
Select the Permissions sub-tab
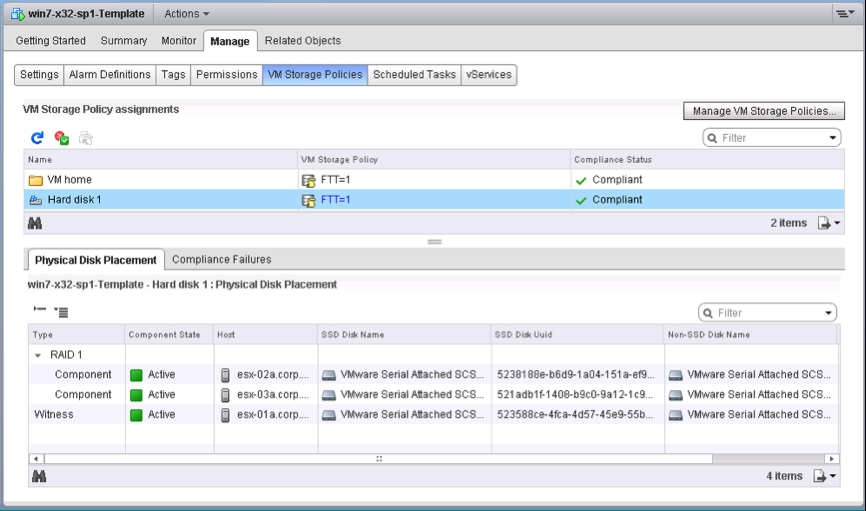point(226,75)
